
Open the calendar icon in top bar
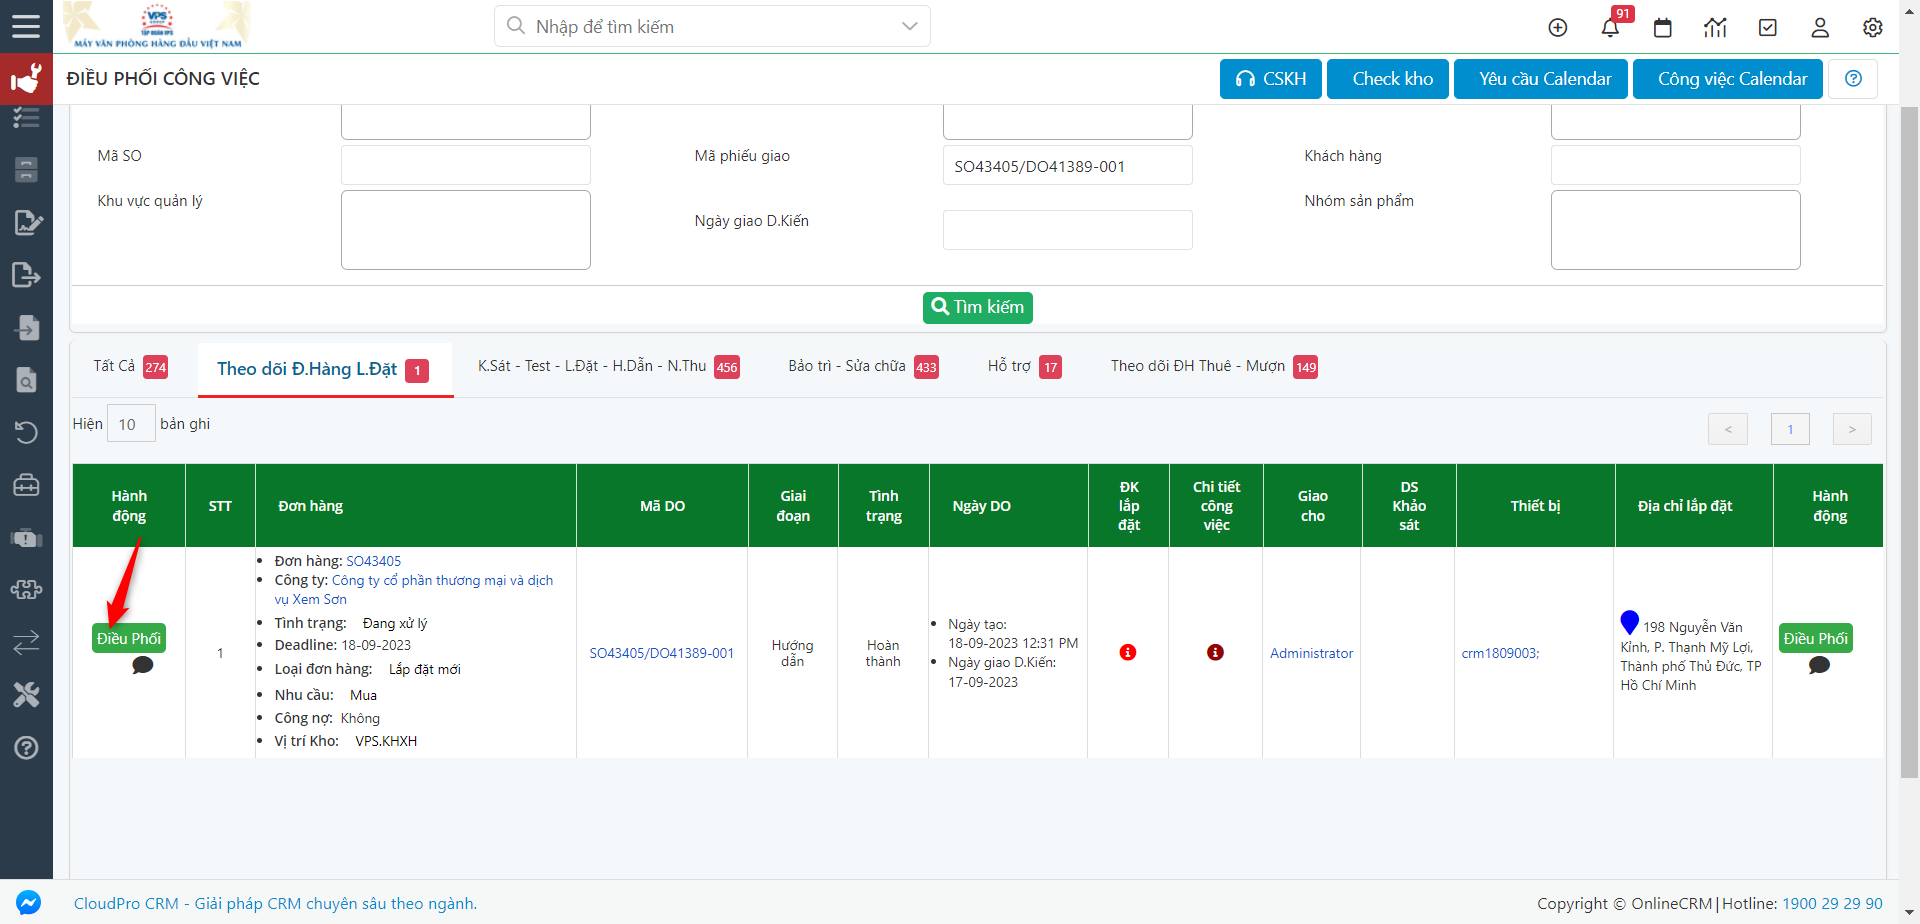1663,27
